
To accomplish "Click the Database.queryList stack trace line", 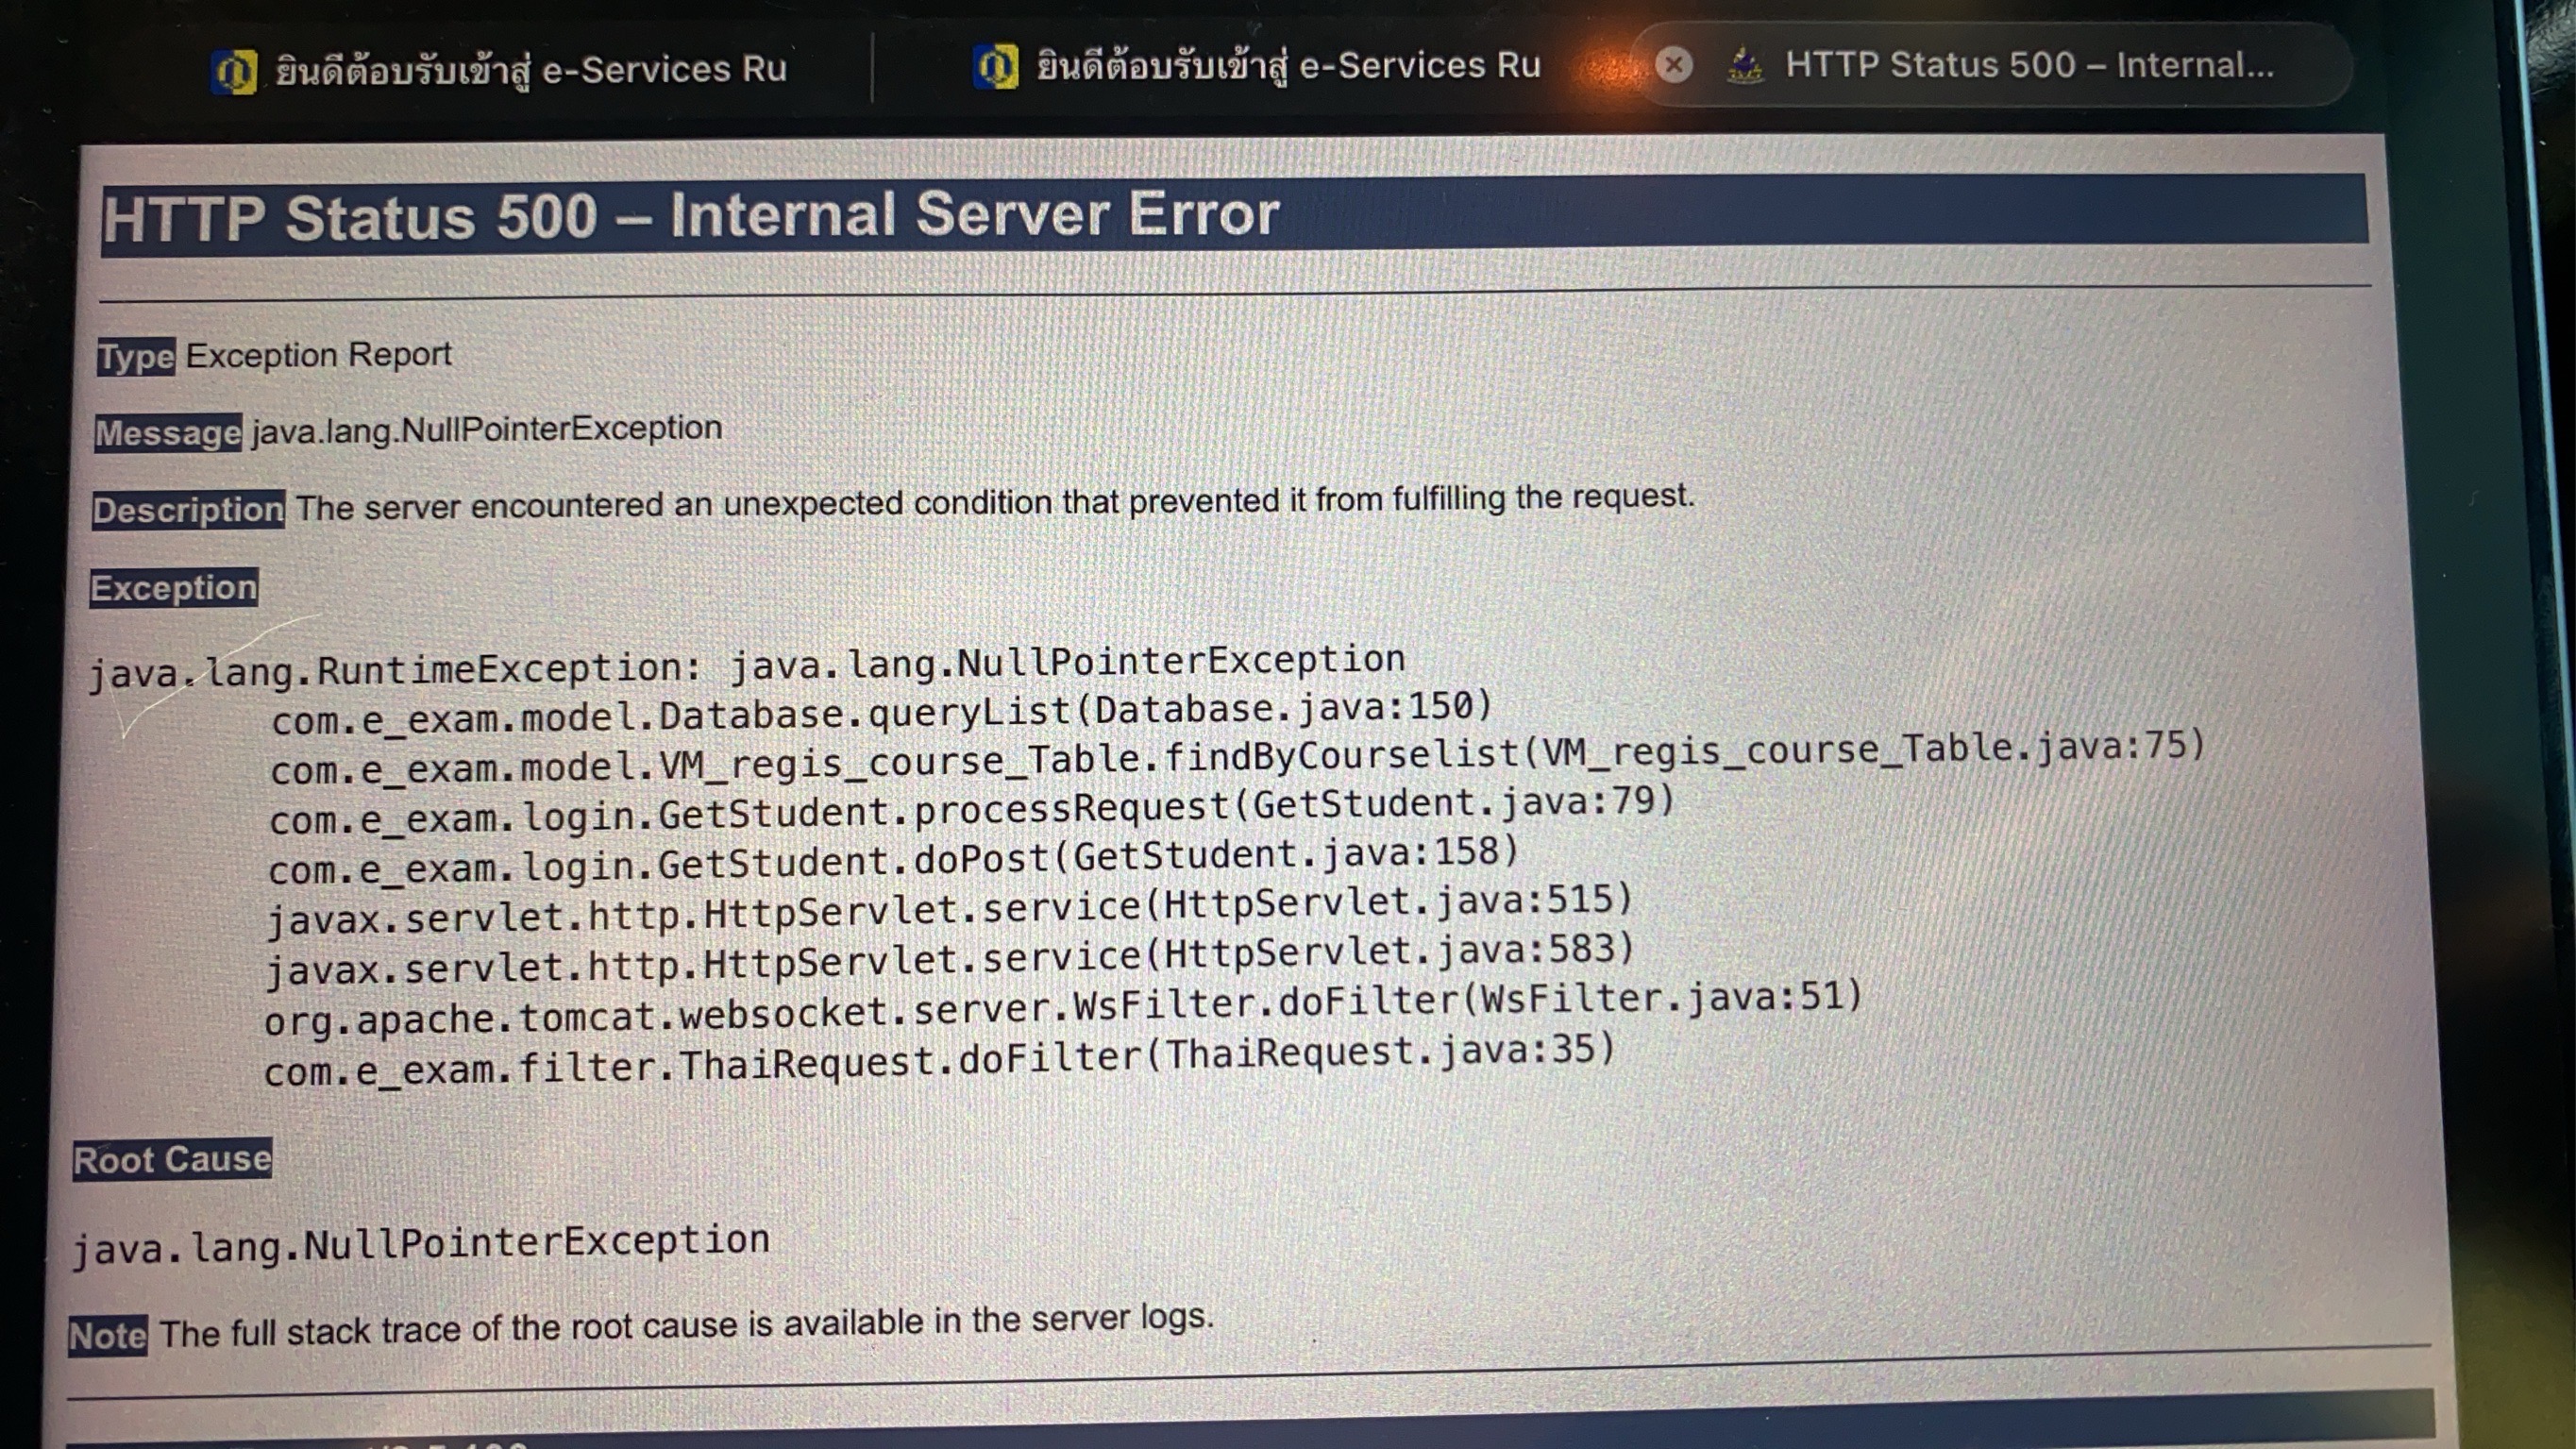I will pyautogui.click(x=881, y=713).
